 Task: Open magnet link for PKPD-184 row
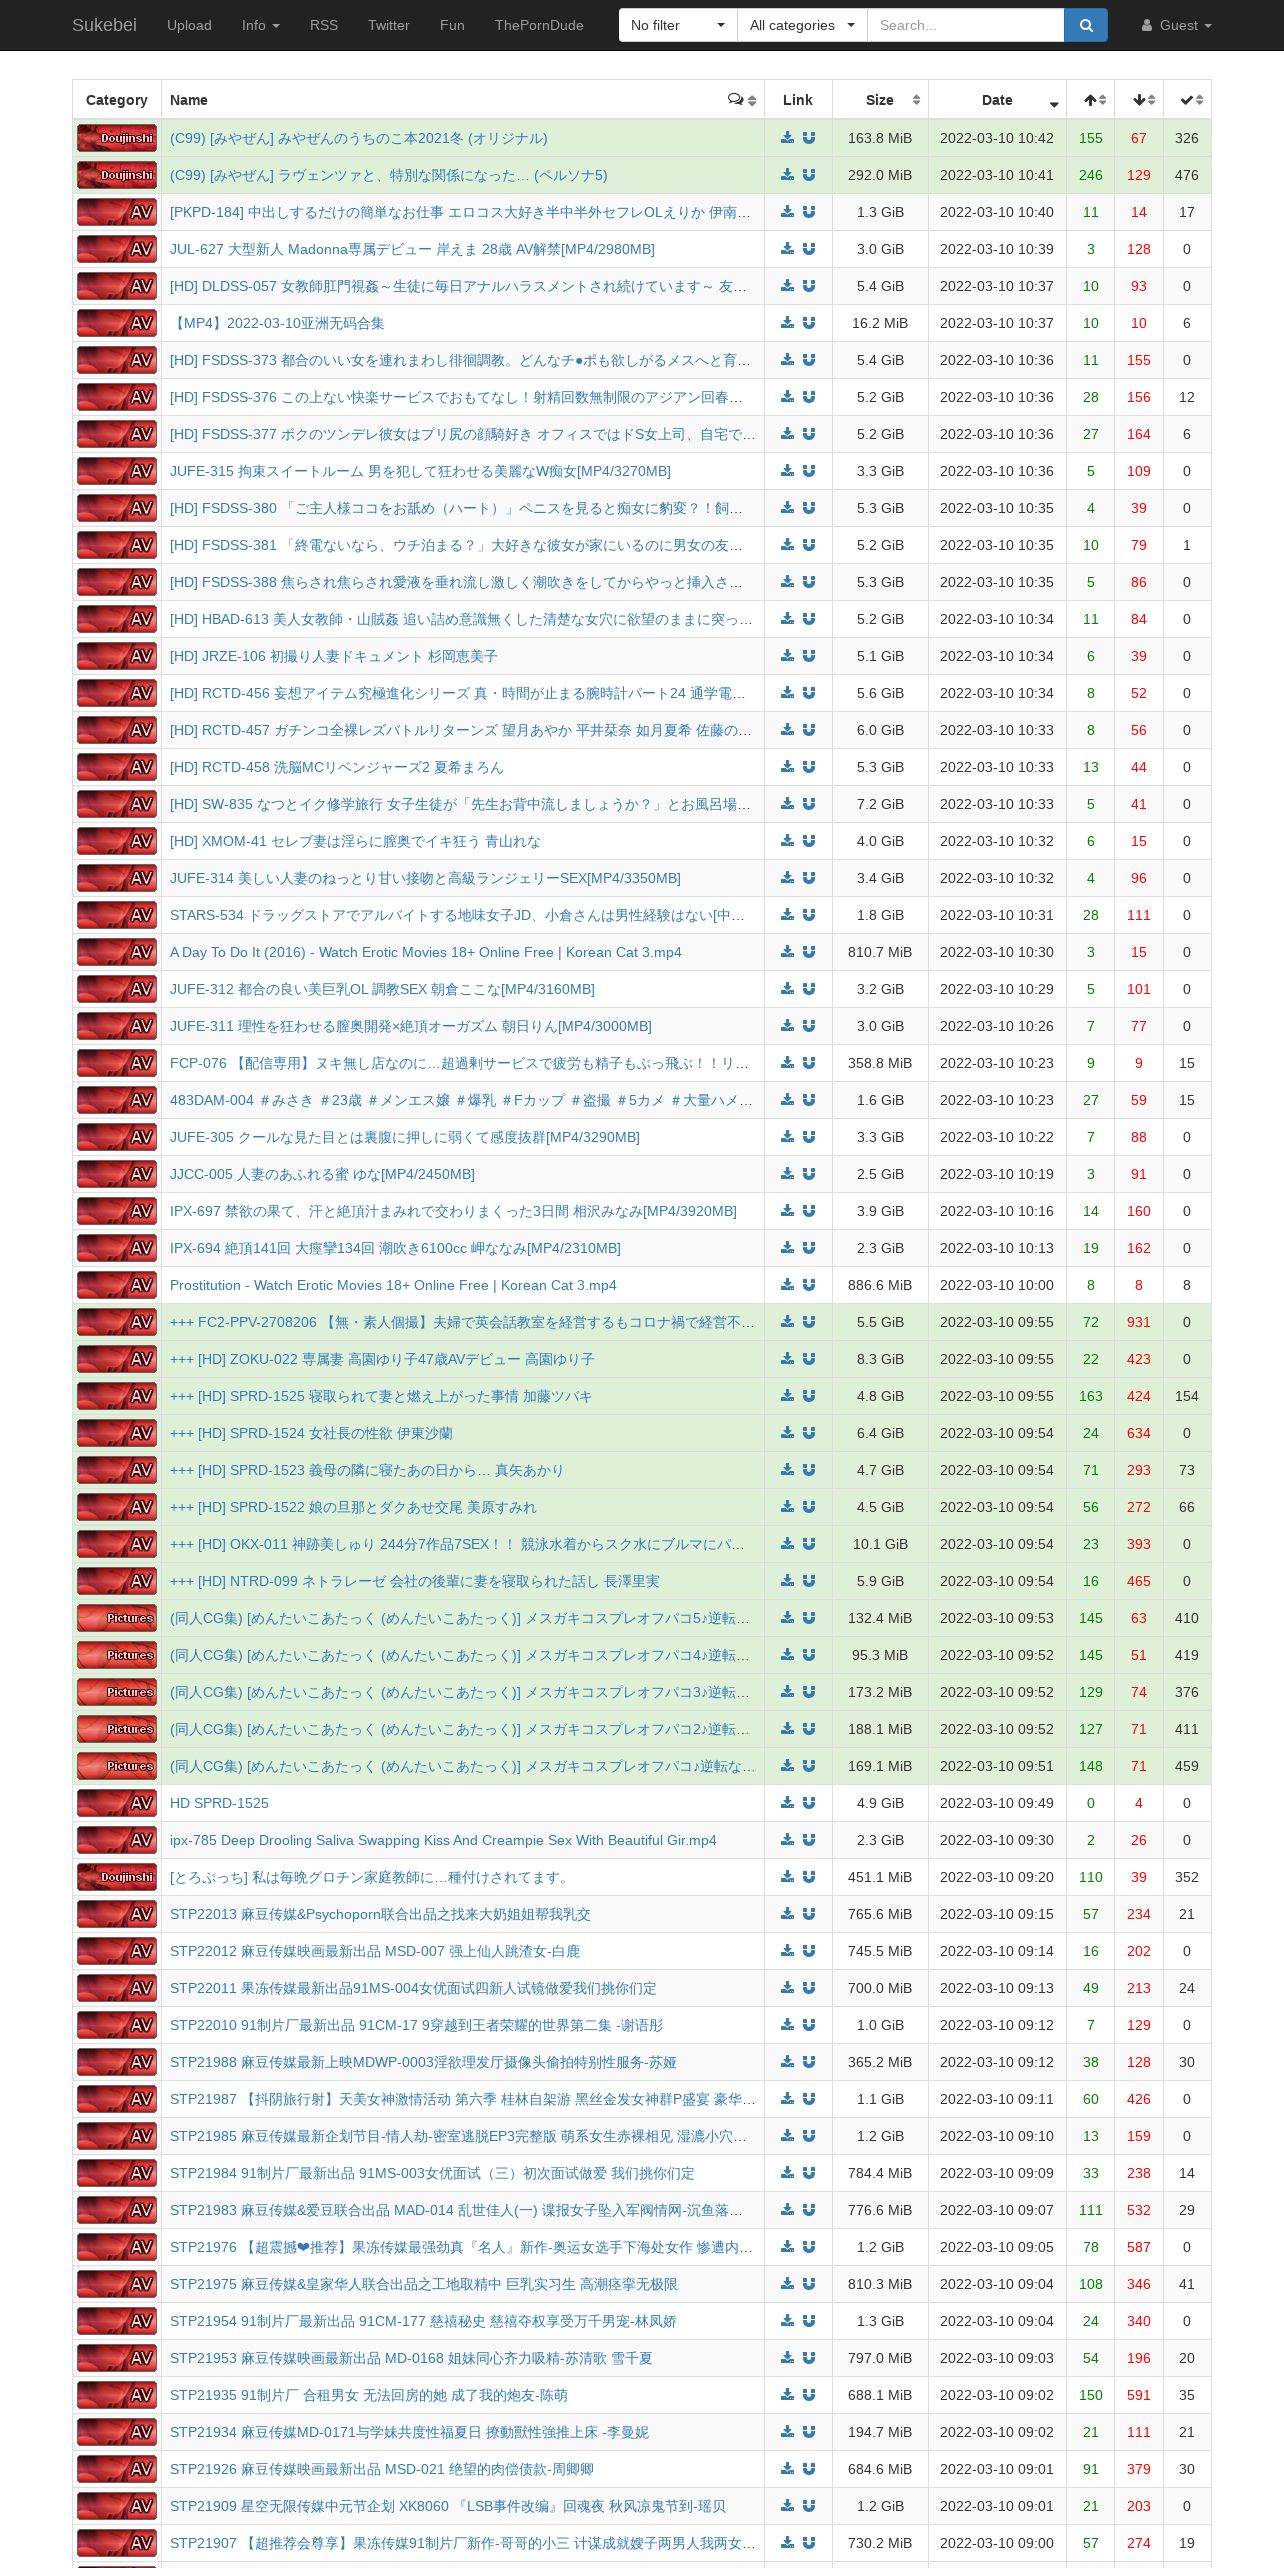click(x=809, y=212)
